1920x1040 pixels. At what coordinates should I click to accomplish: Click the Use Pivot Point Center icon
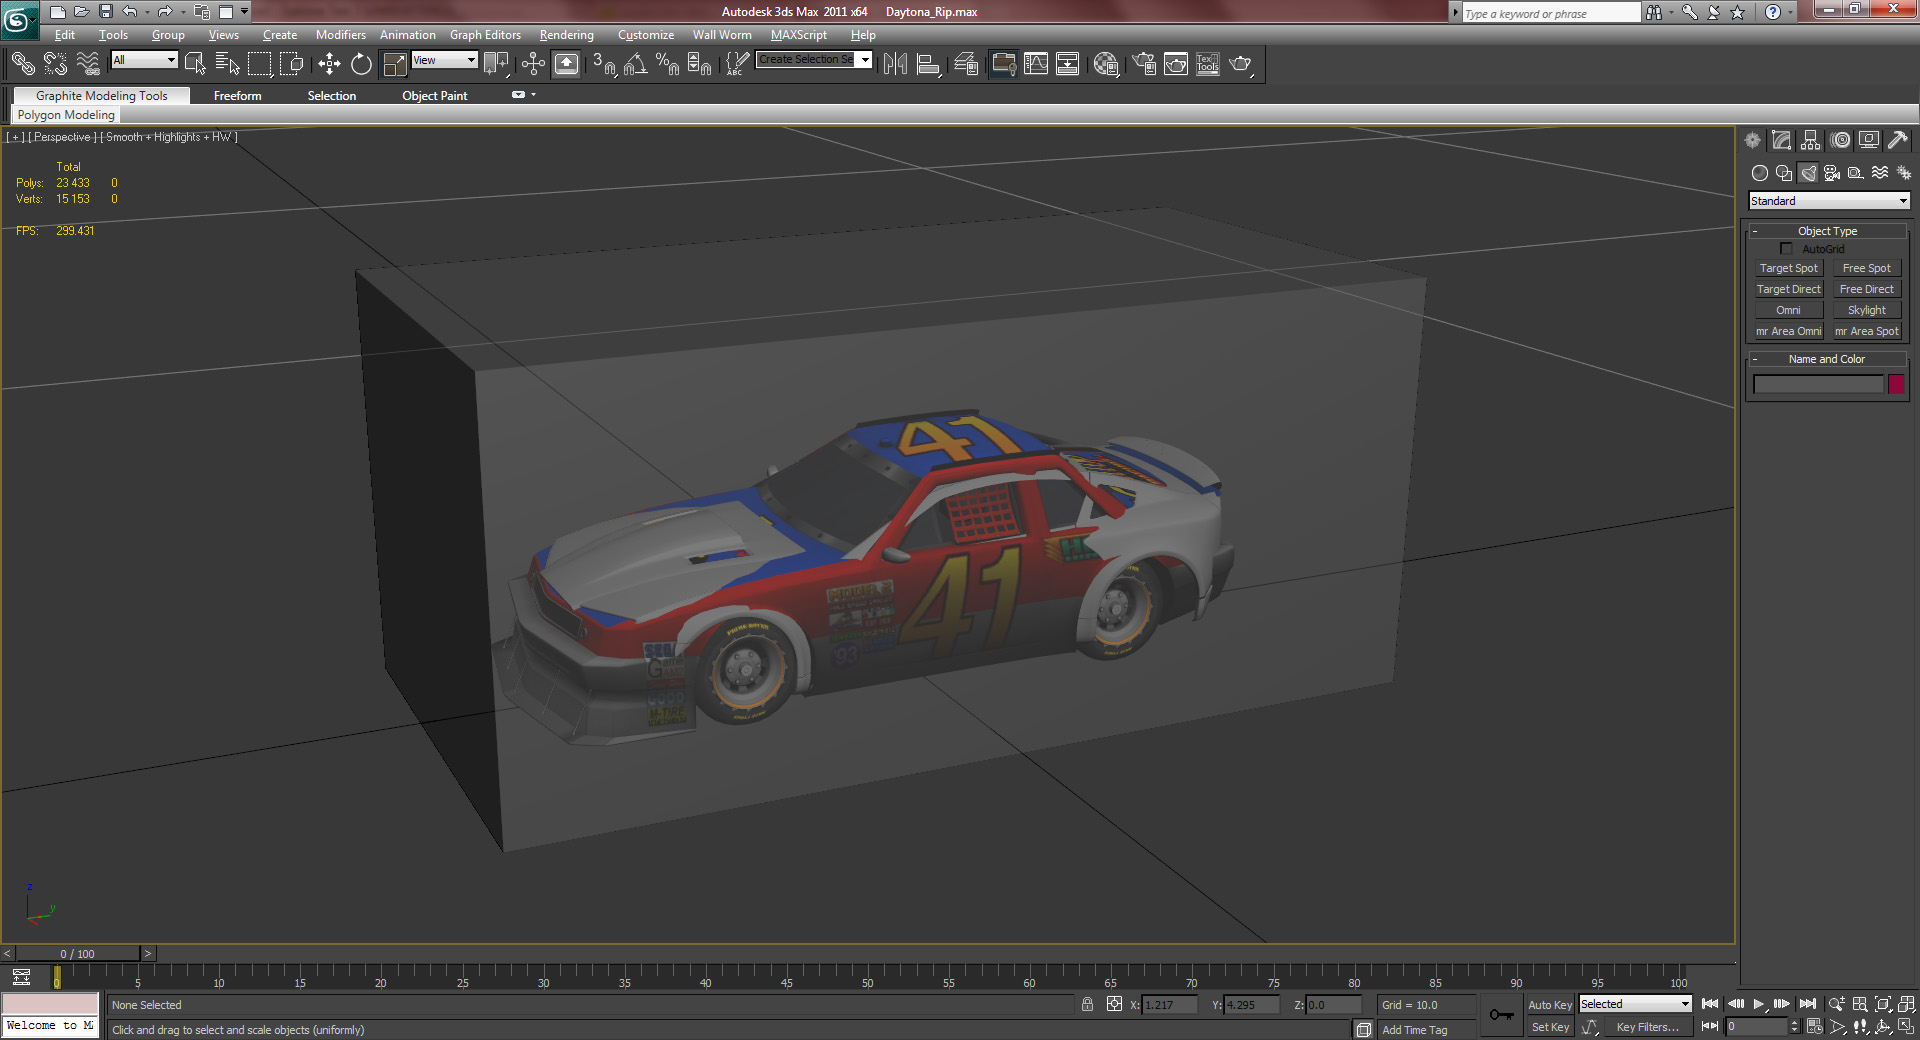(496, 64)
